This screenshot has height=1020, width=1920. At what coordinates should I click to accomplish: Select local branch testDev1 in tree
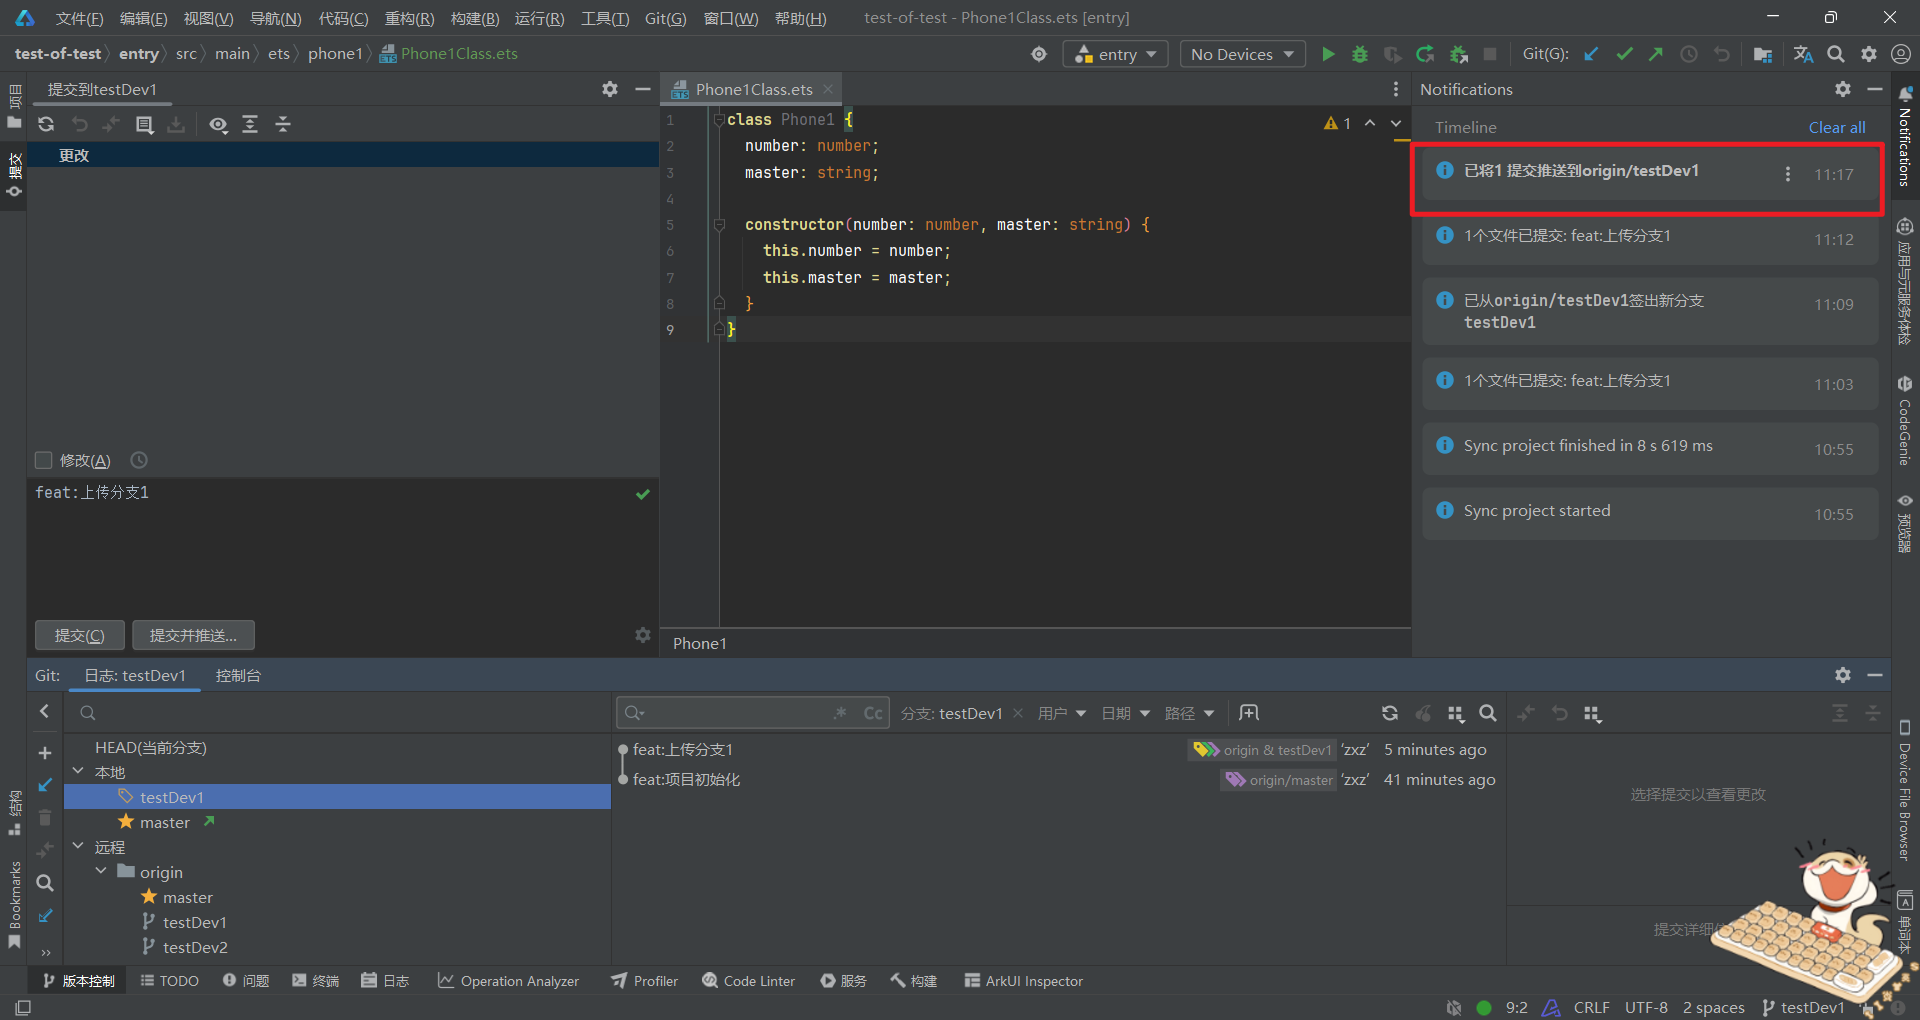(x=338, y=797)
